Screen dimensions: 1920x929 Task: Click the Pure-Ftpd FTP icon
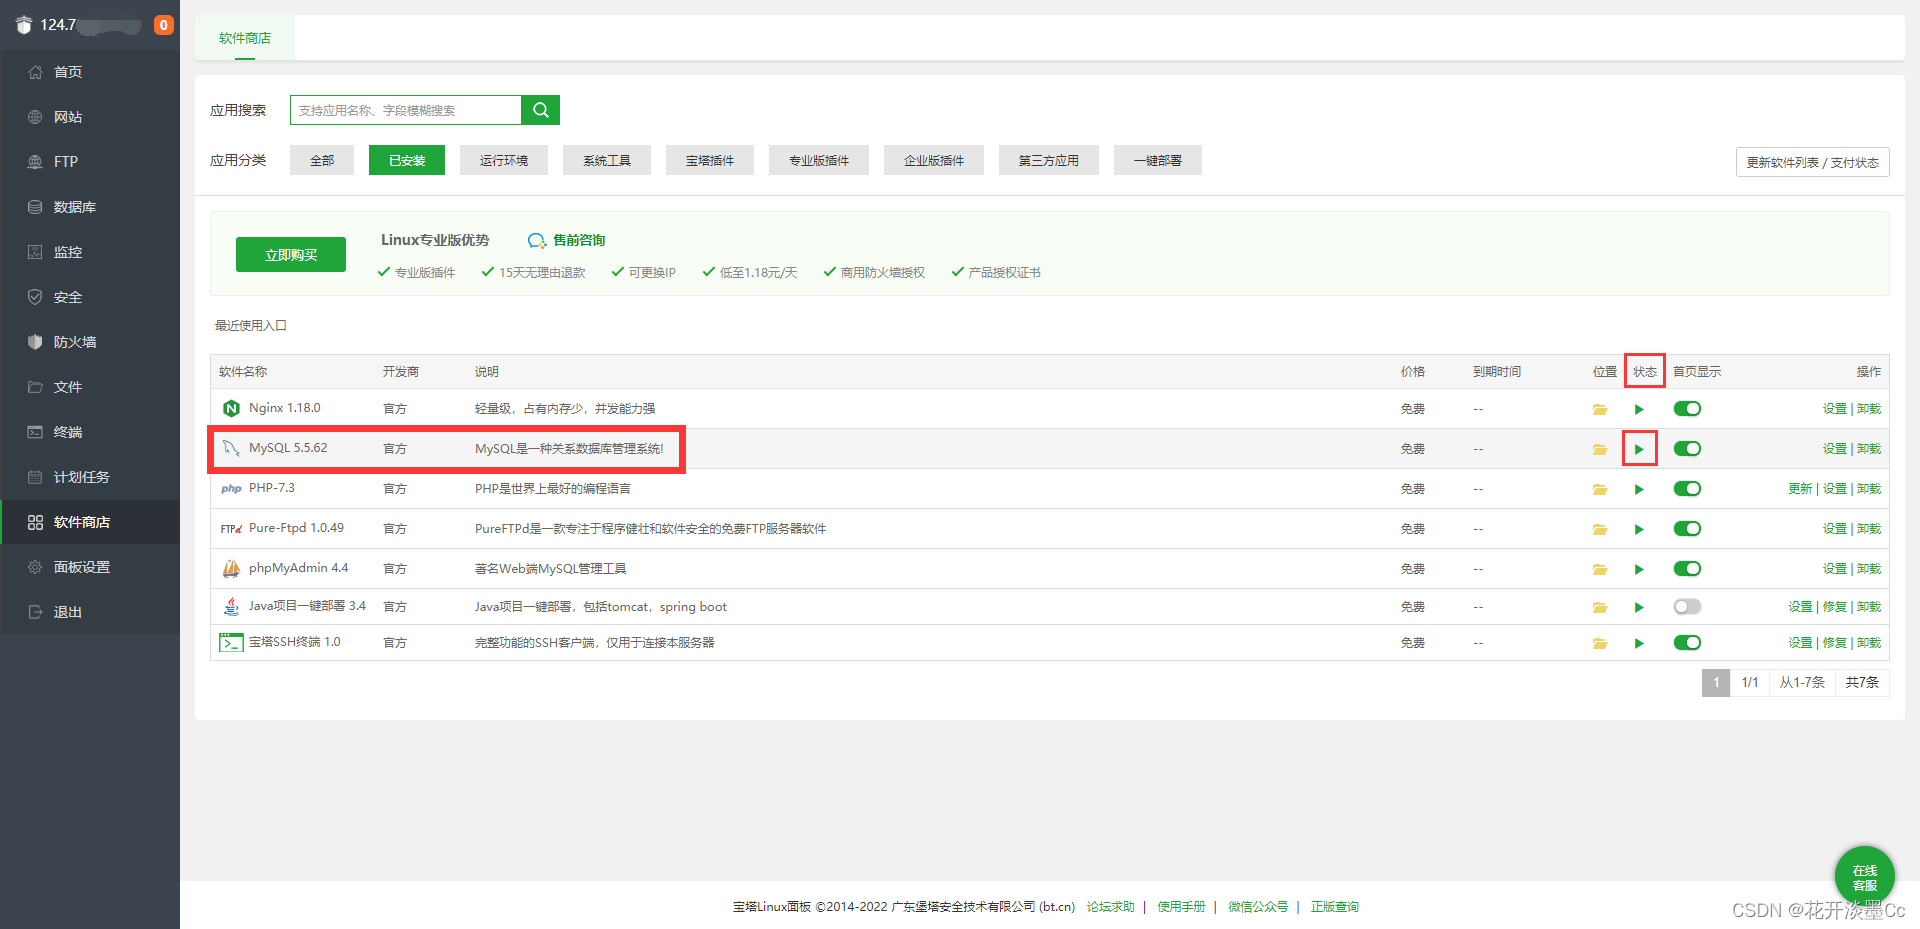231,529
